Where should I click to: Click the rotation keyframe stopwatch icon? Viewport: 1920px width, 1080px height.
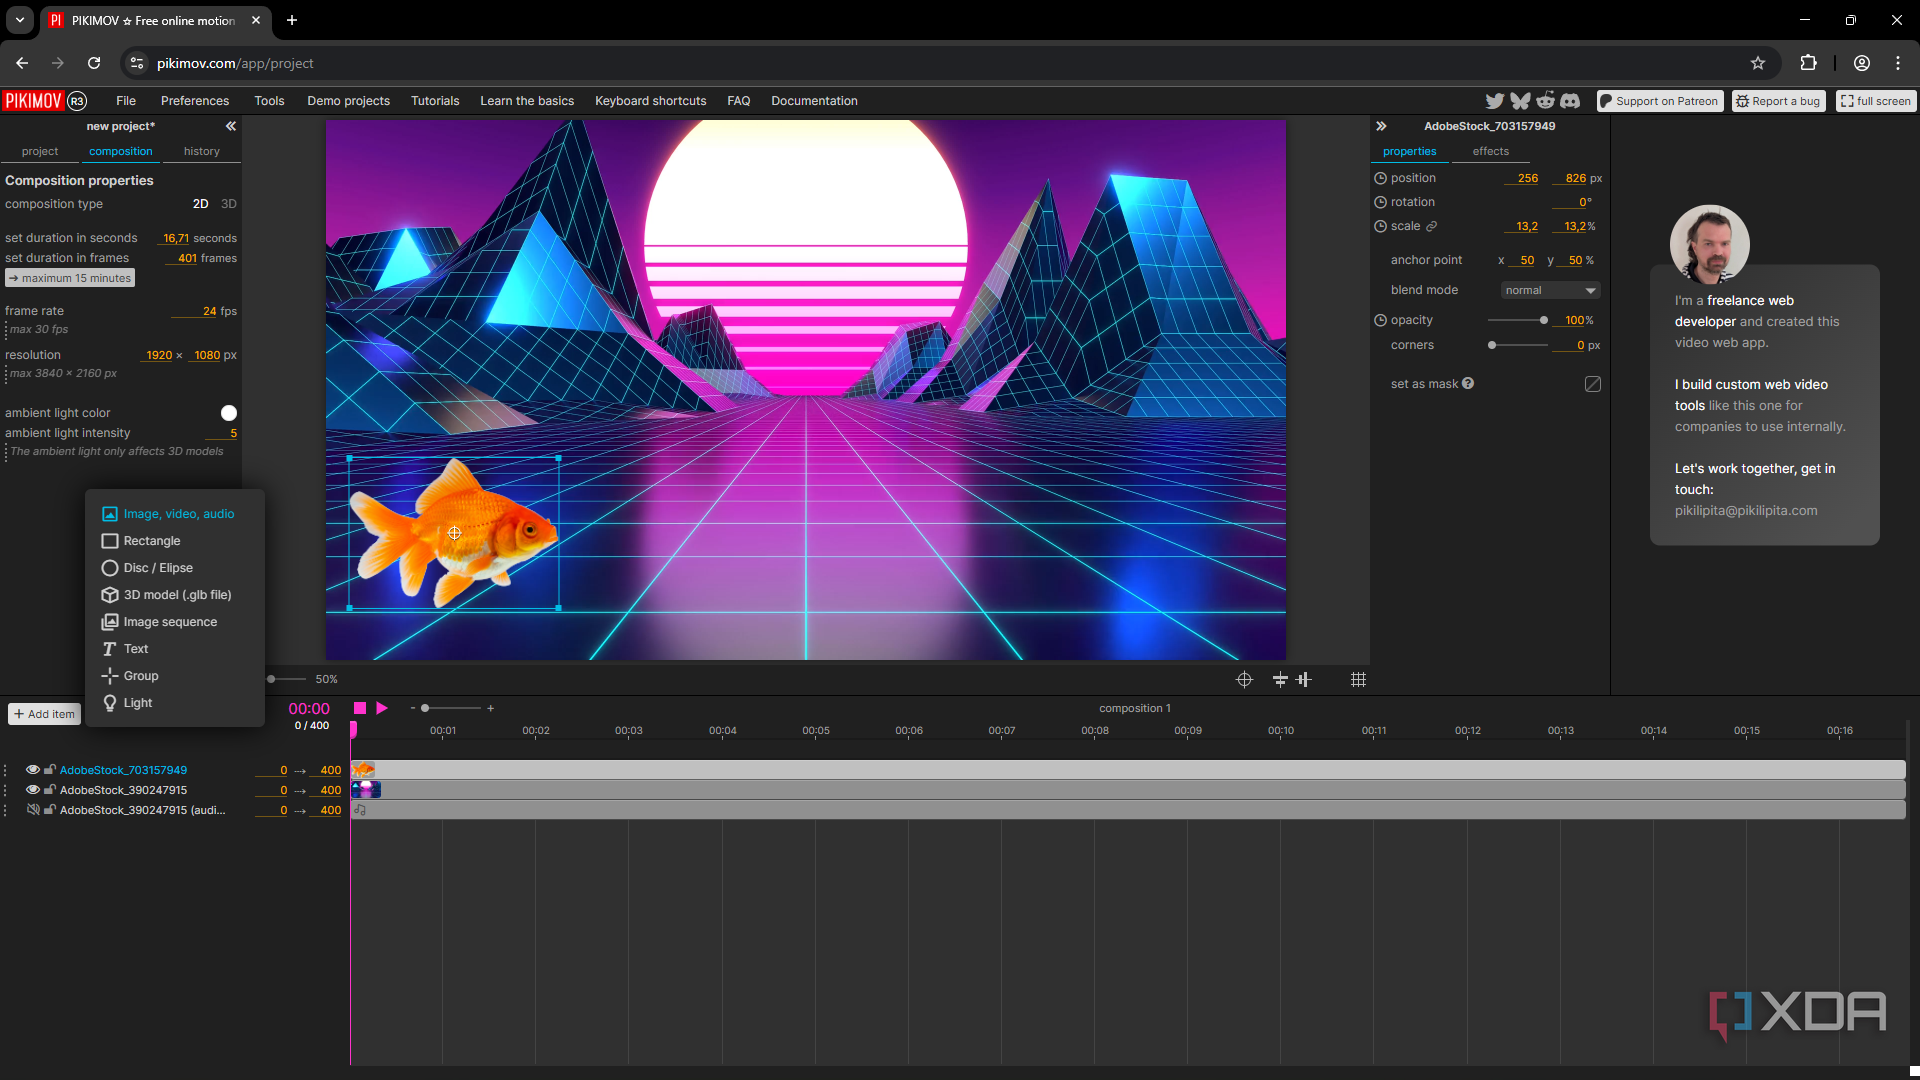(x=1380, y=202)
